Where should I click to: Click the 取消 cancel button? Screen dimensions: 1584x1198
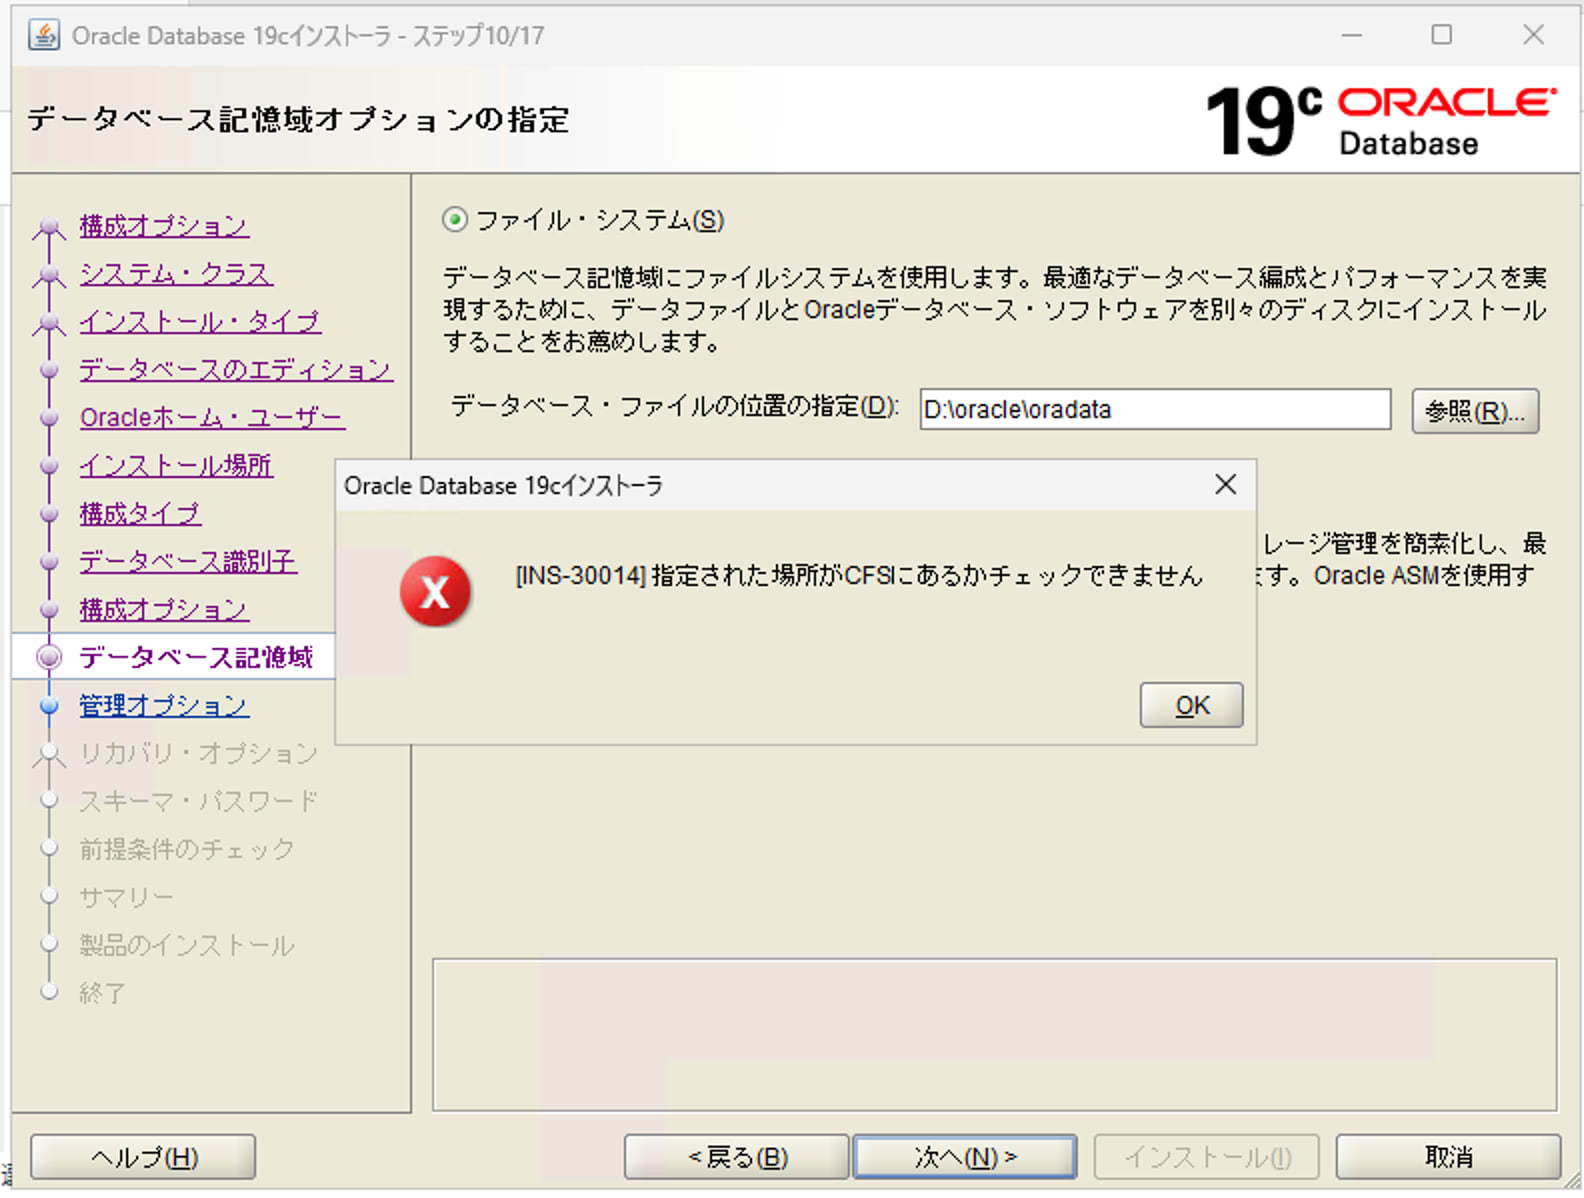[1448, 1157]
